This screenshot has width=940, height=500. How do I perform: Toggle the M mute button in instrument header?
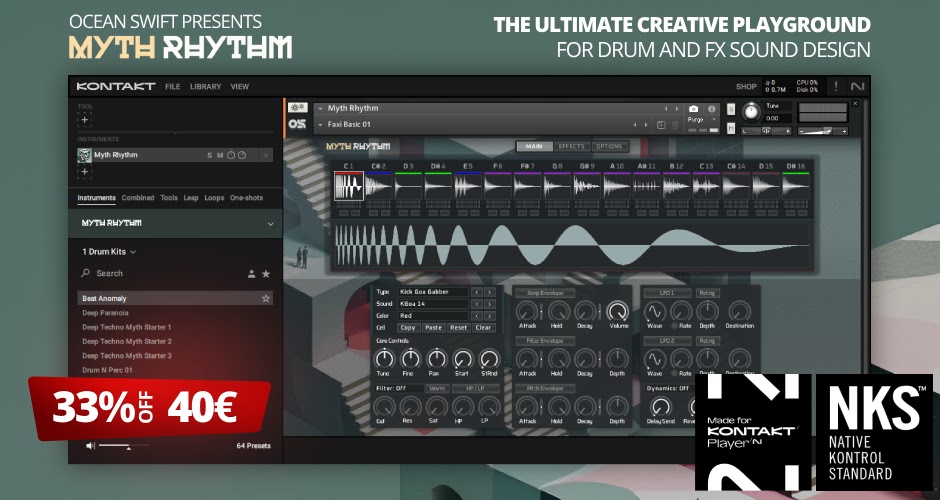(x=731, y=128)
